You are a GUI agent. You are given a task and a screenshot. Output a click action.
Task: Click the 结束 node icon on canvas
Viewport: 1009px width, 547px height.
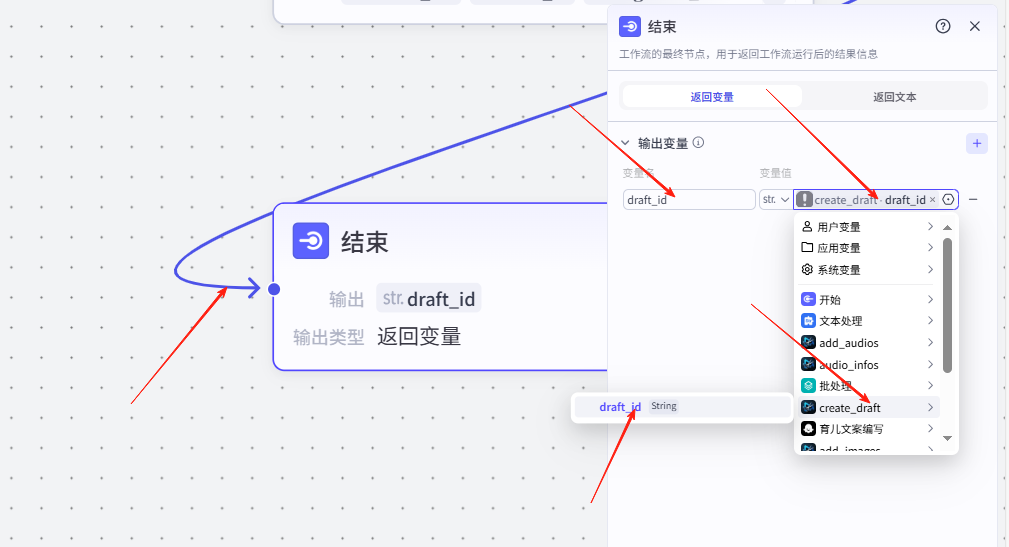pyautogui.click(x=311, y=241)
